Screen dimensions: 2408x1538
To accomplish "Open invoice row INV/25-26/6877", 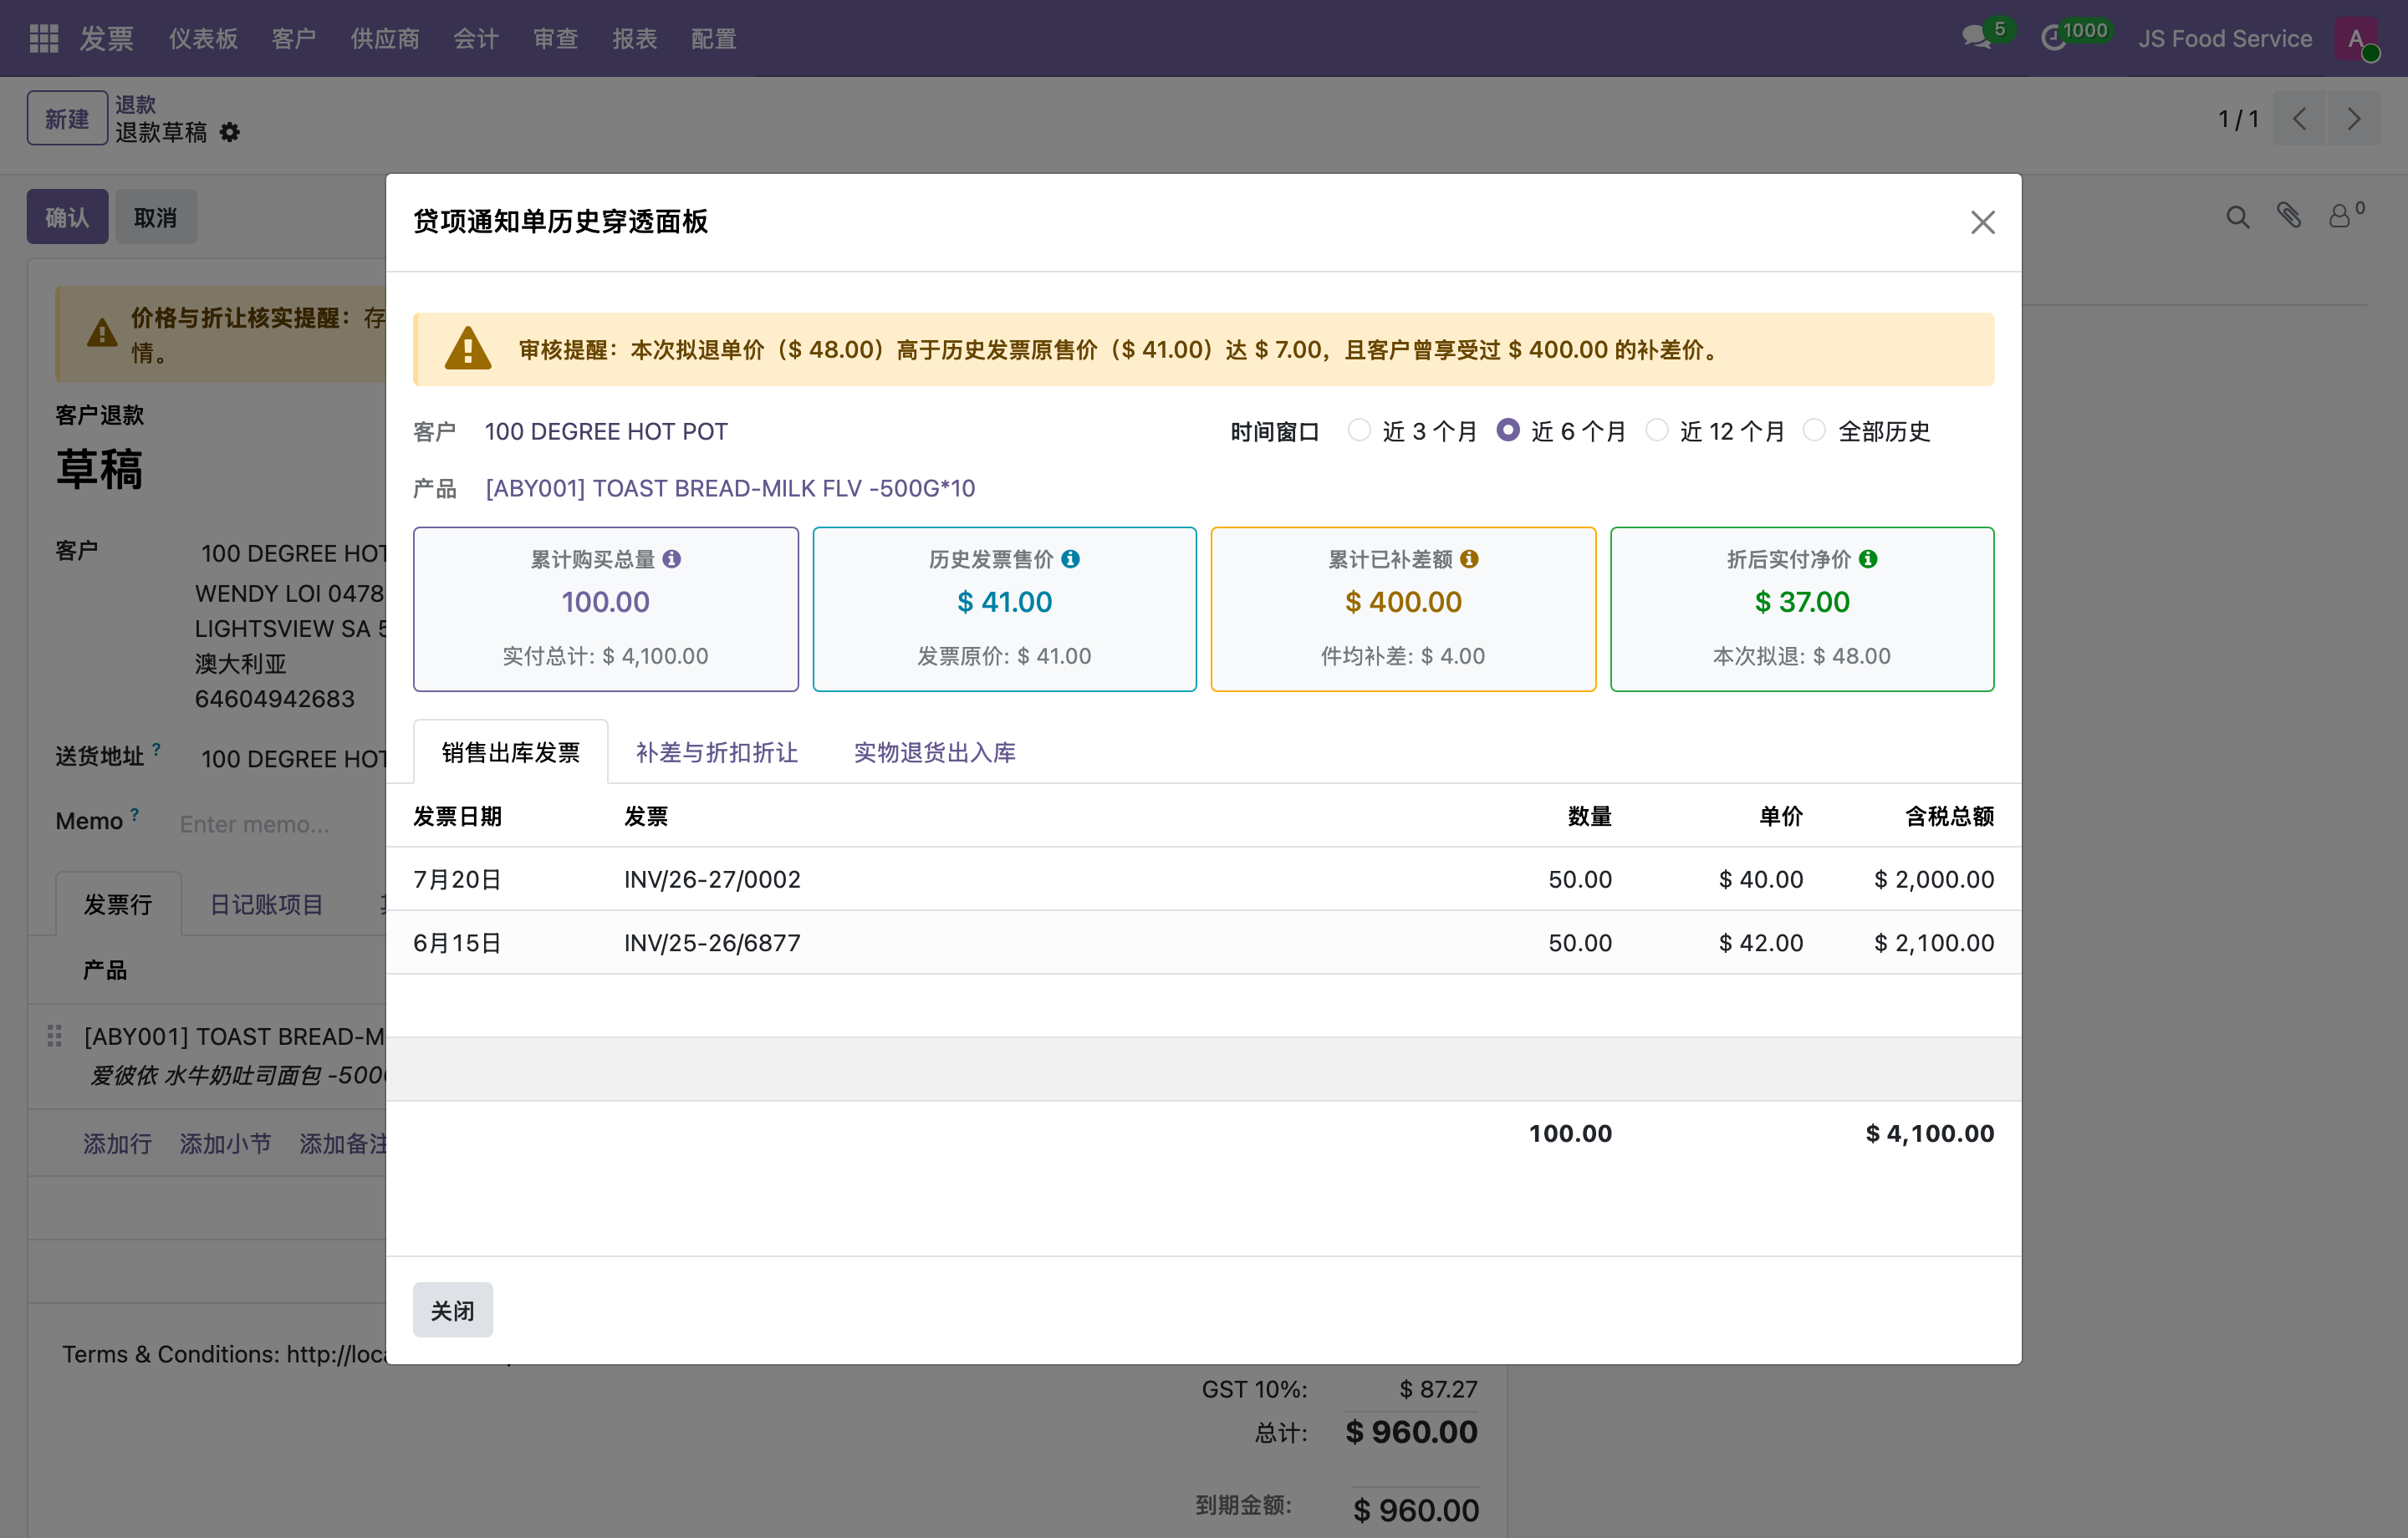I will click(x=1203, y=942).
